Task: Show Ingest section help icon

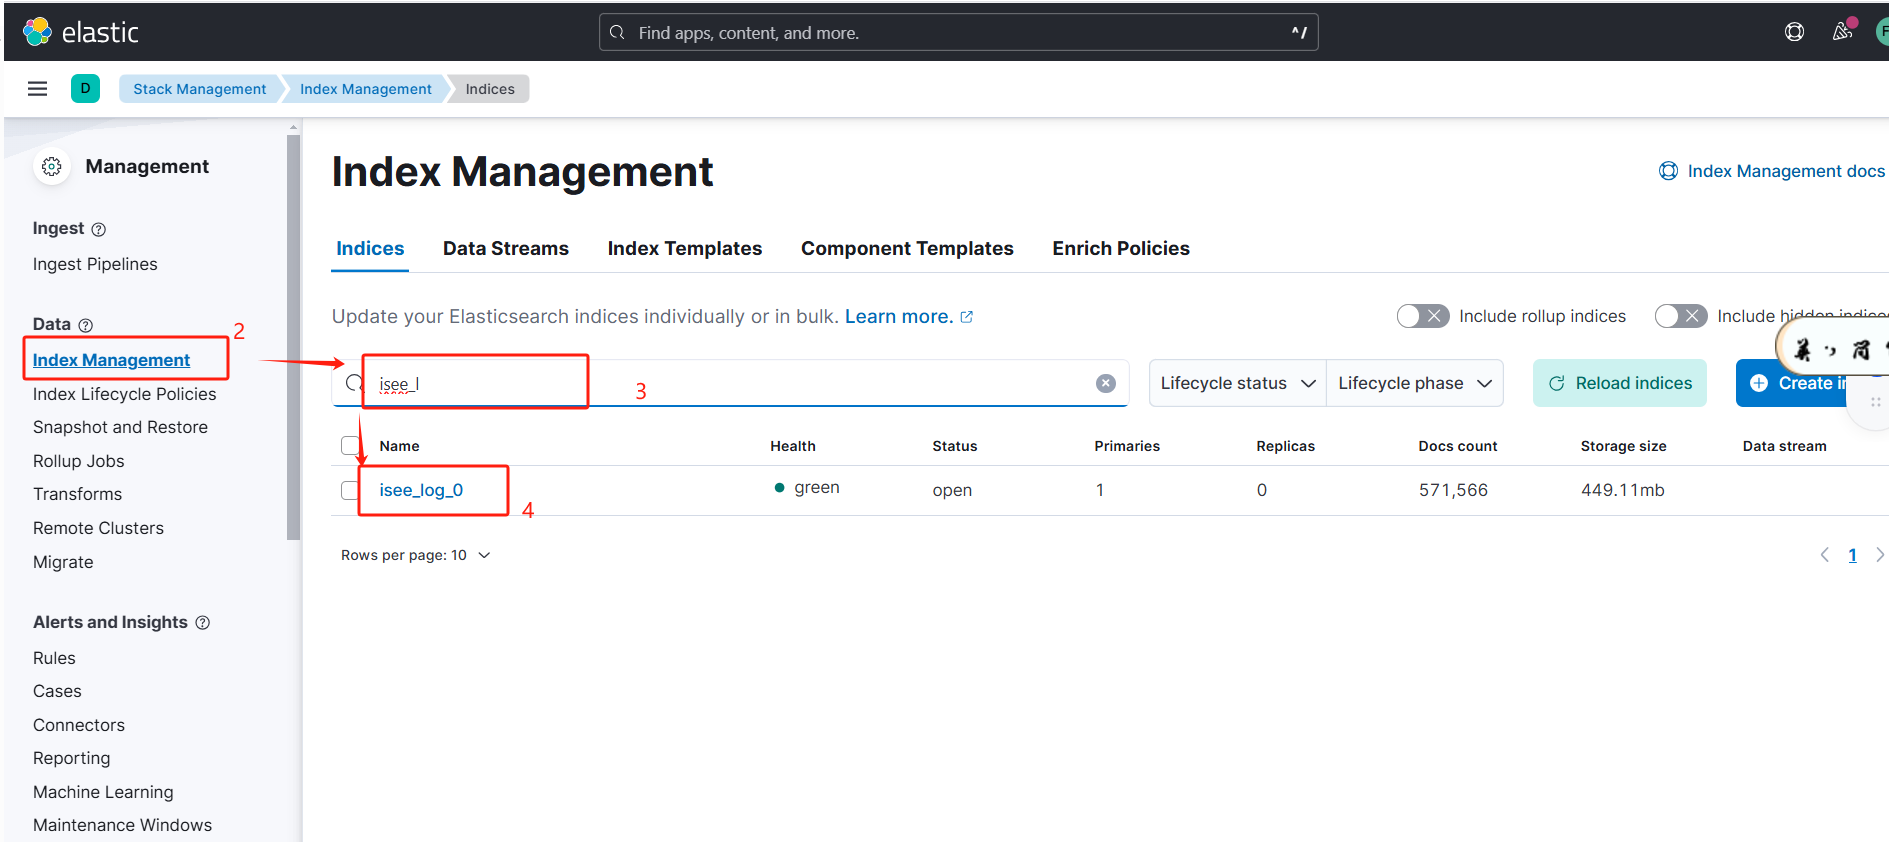Action: [99, 229]
